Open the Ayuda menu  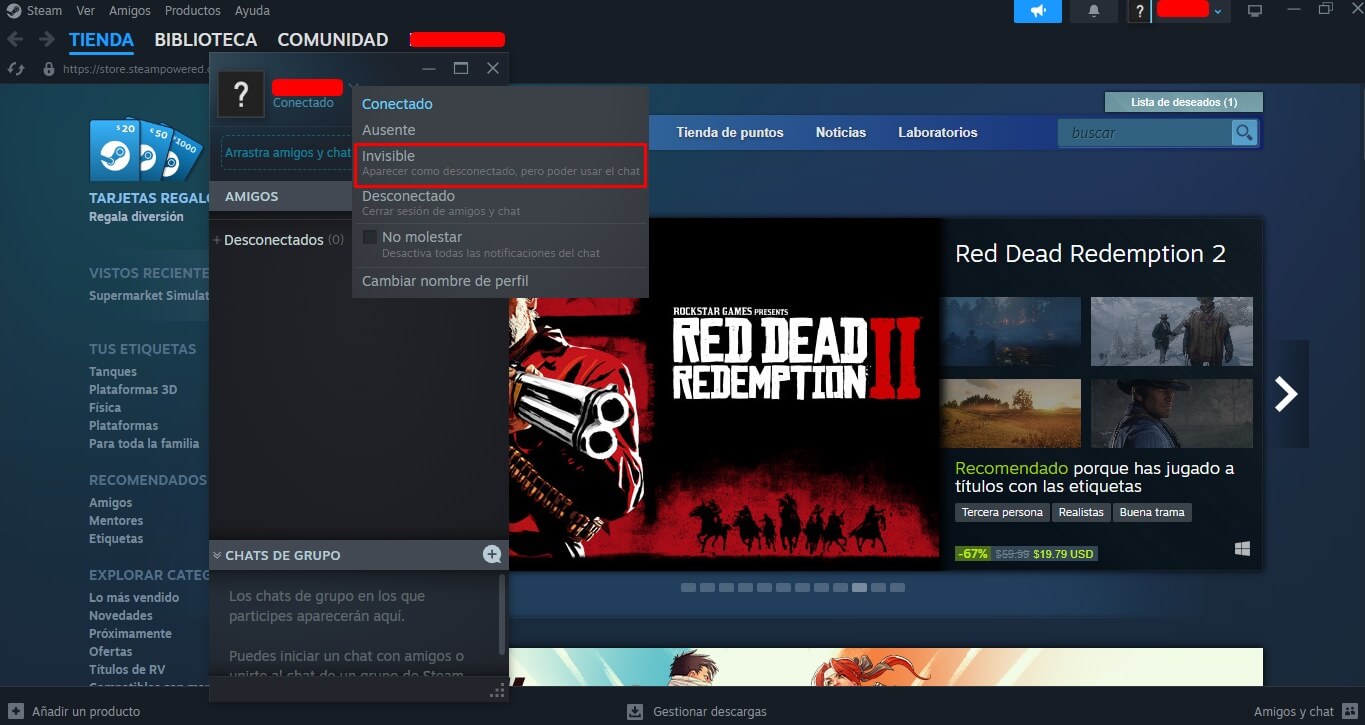pos(252,11)
